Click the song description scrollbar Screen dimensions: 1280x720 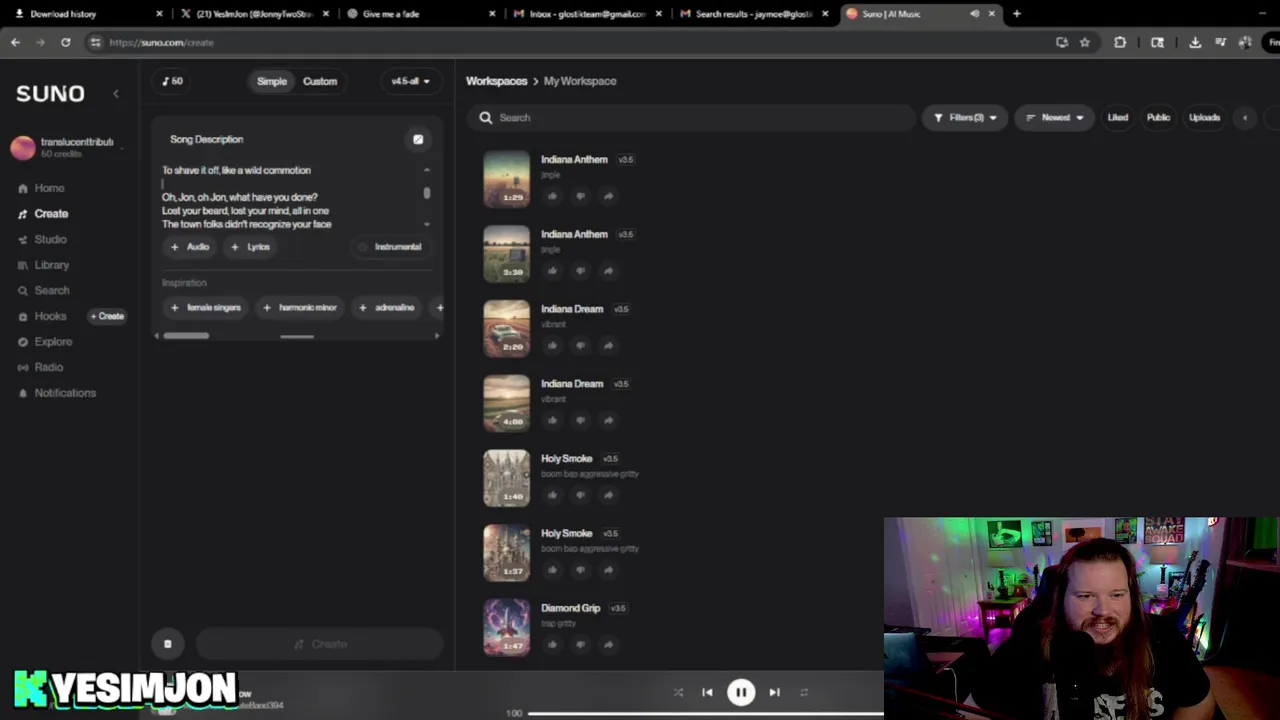[x=427, y=194]
